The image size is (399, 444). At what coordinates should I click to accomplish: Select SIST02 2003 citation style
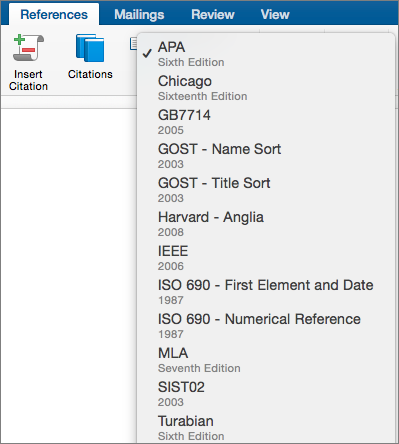[266, 394]
